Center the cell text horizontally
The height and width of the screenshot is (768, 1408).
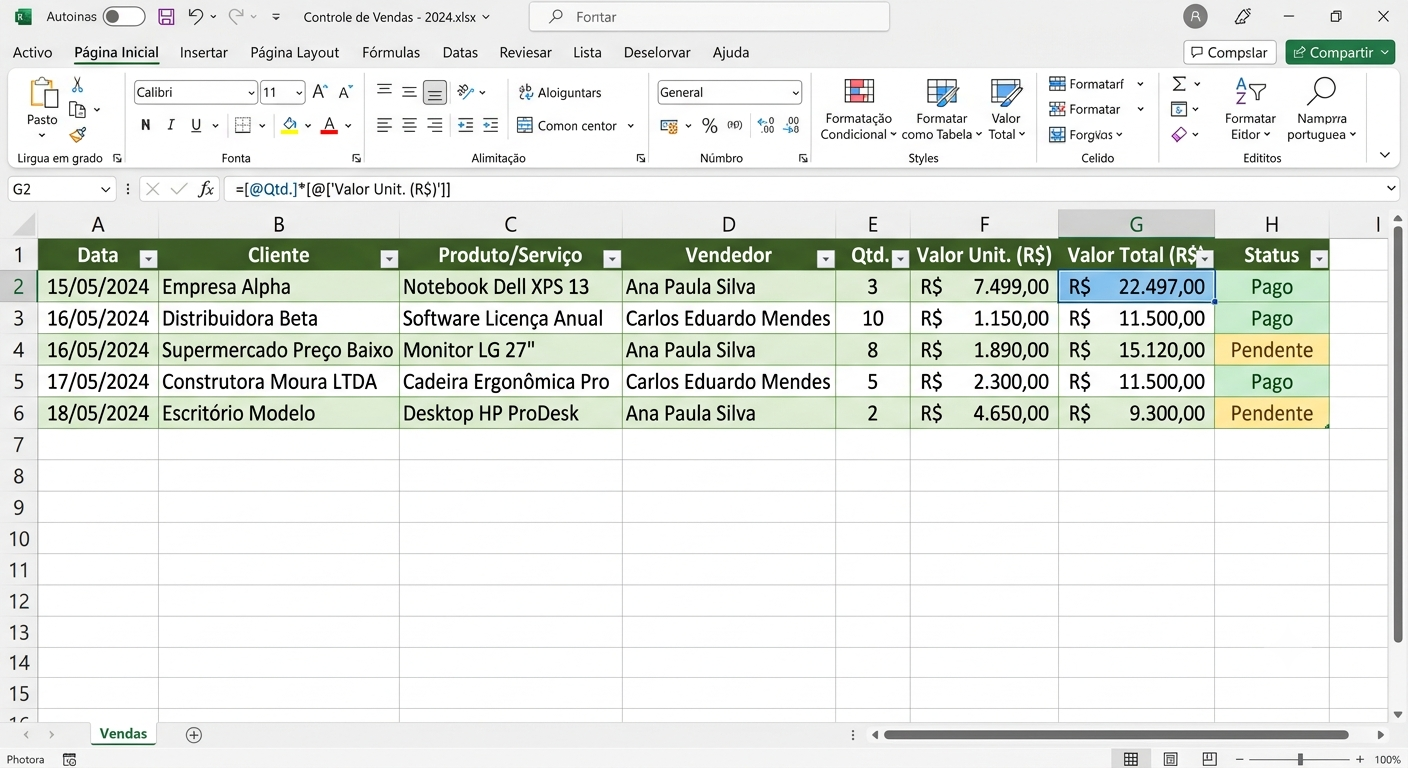tap(409, 125)
